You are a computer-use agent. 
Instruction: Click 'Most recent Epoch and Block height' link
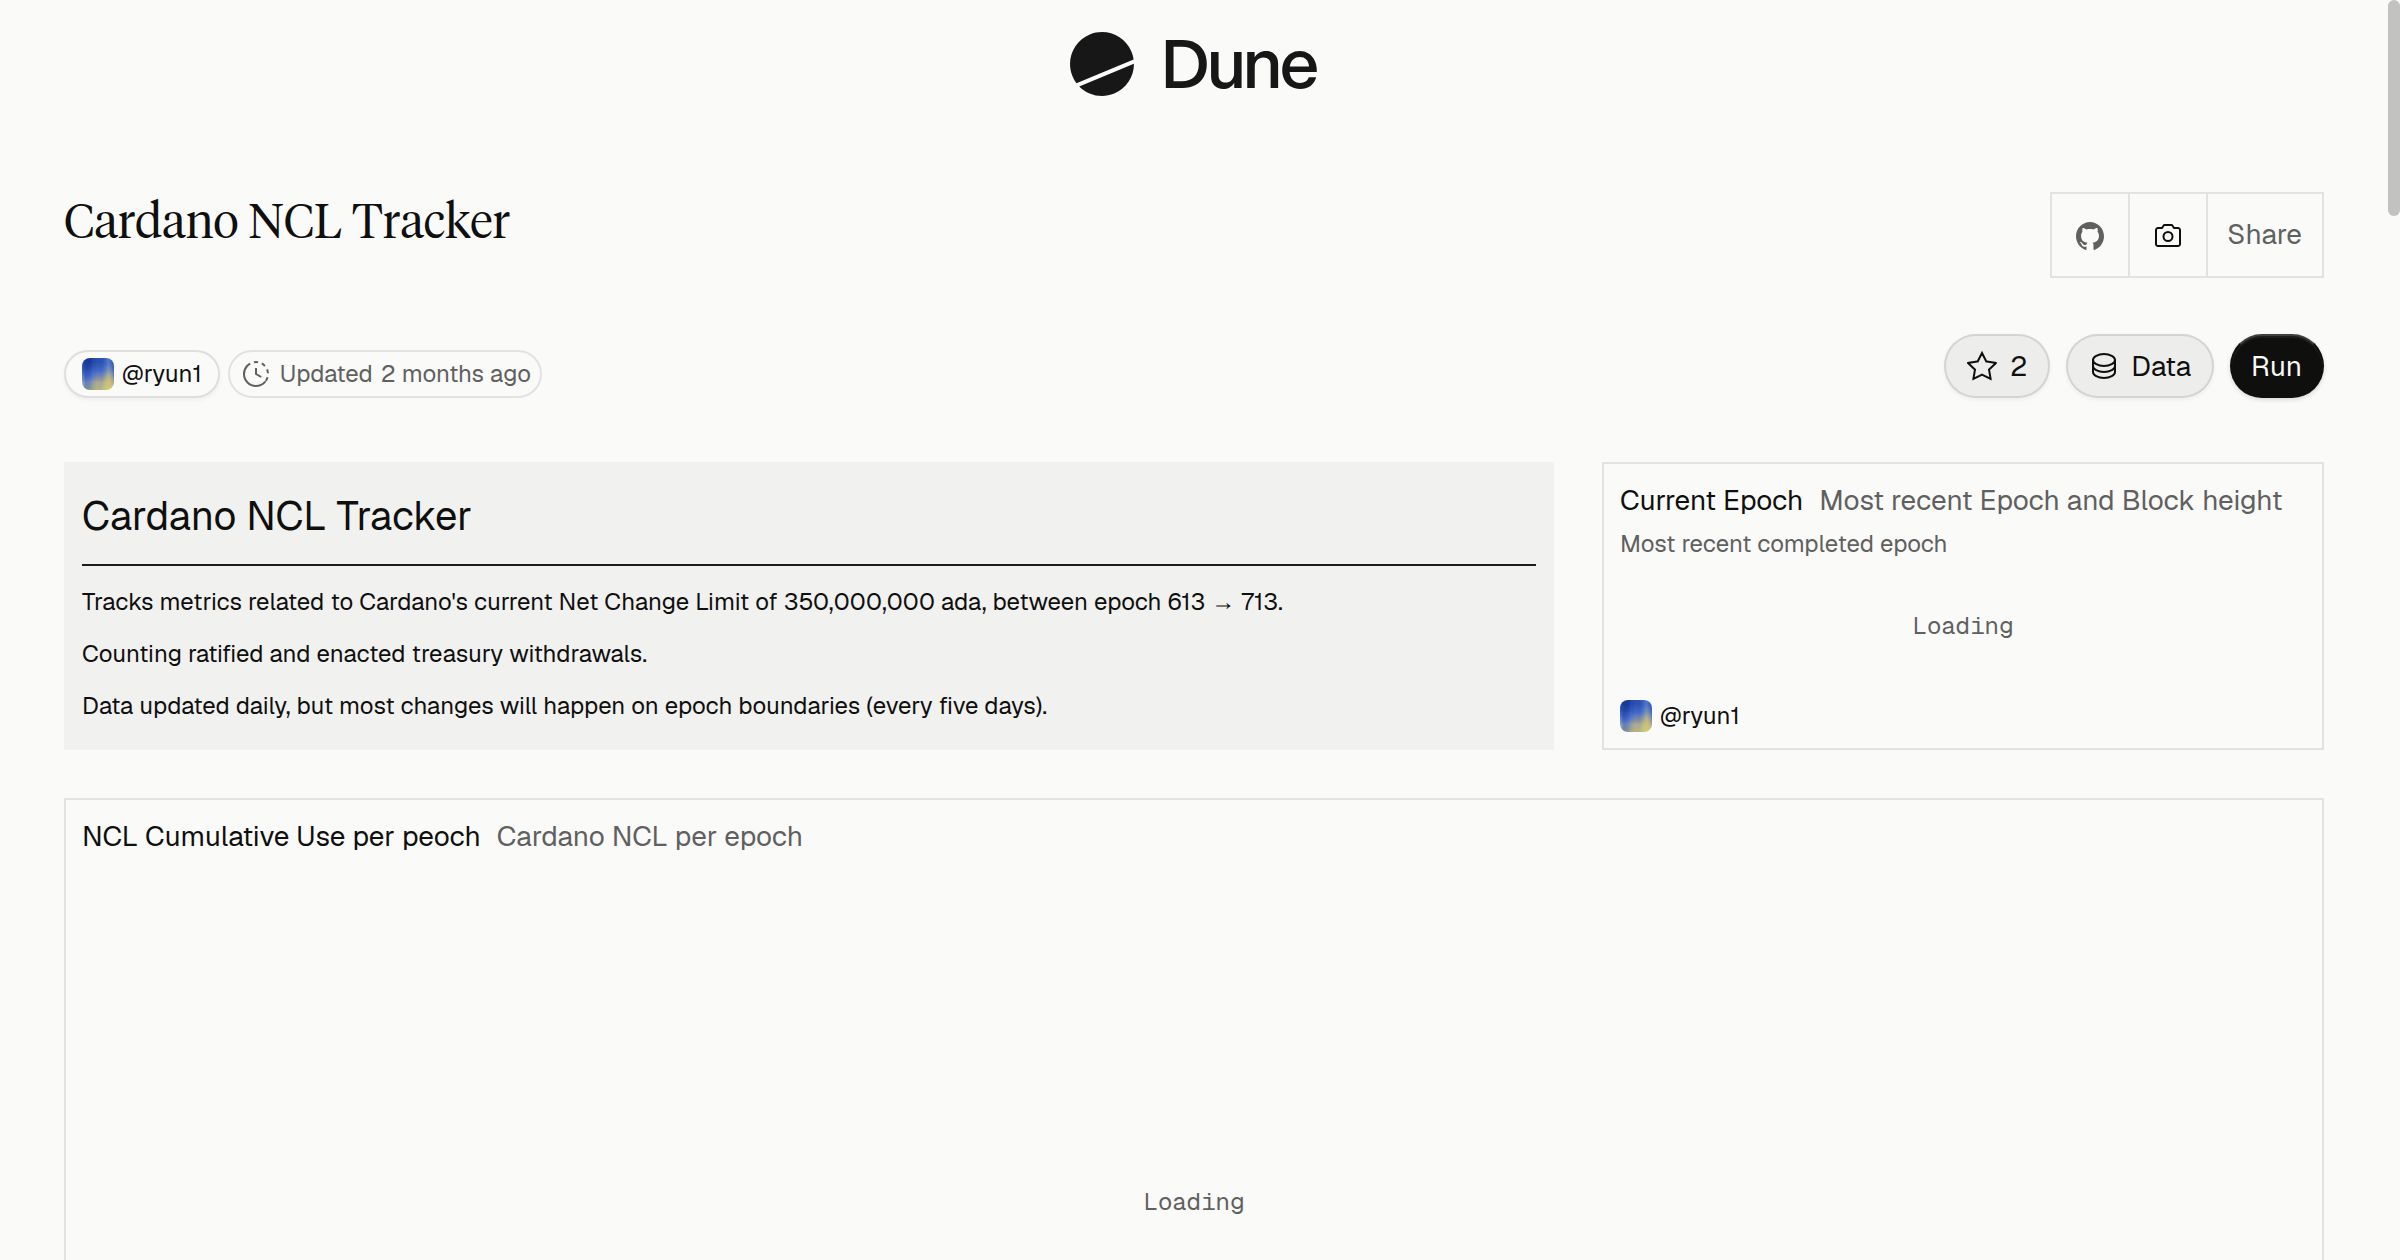2050,500
